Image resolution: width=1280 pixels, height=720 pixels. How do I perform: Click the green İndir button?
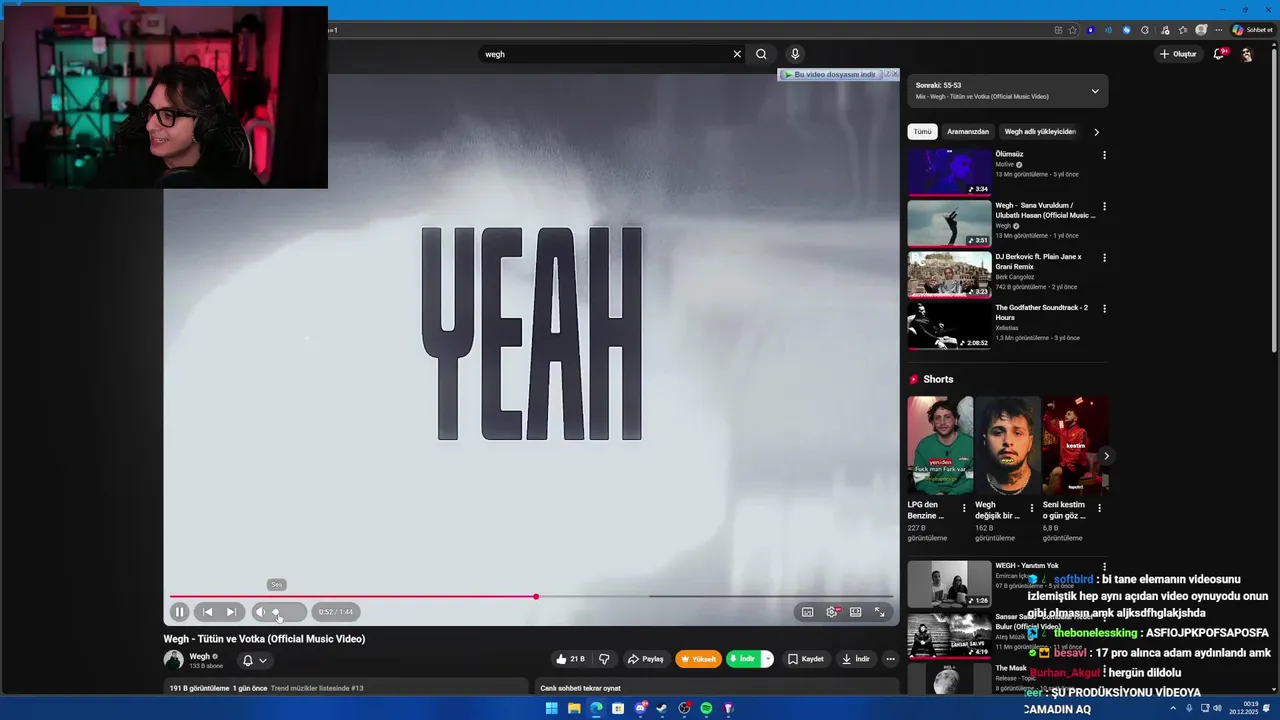point(743,659)
